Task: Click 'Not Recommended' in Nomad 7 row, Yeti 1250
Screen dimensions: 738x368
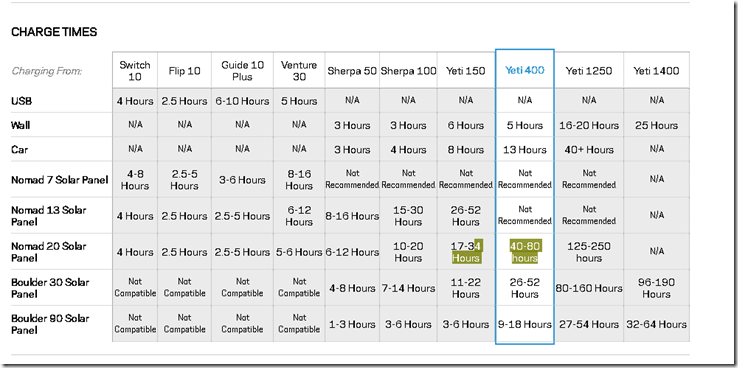Action: 589,179
